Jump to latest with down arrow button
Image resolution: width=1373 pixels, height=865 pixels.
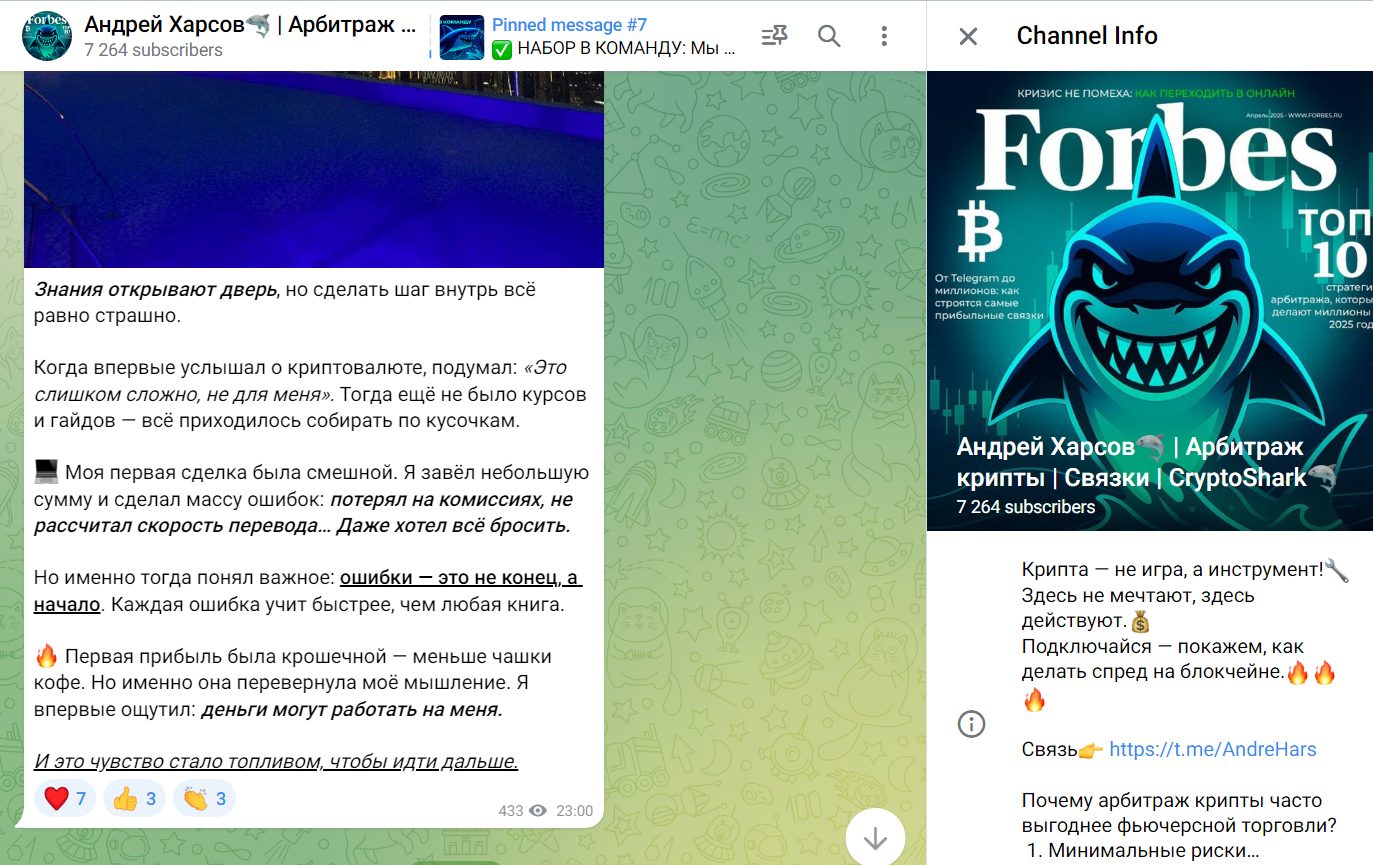(x=875, y=838)
